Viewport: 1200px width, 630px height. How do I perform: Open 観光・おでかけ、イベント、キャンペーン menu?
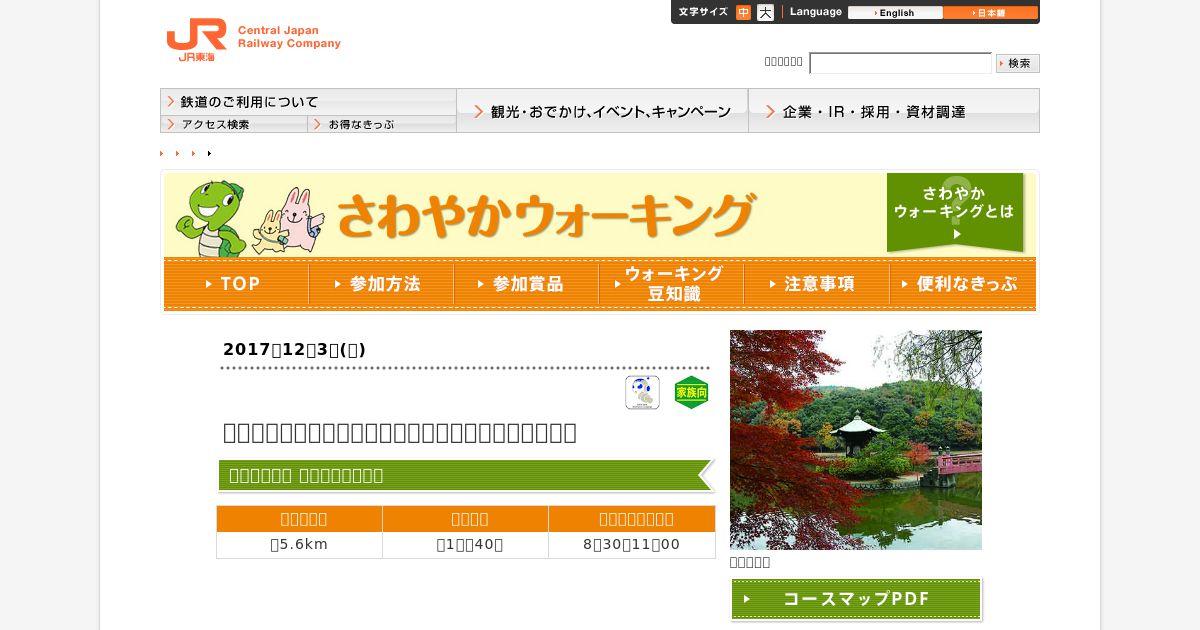pos(602,110)
